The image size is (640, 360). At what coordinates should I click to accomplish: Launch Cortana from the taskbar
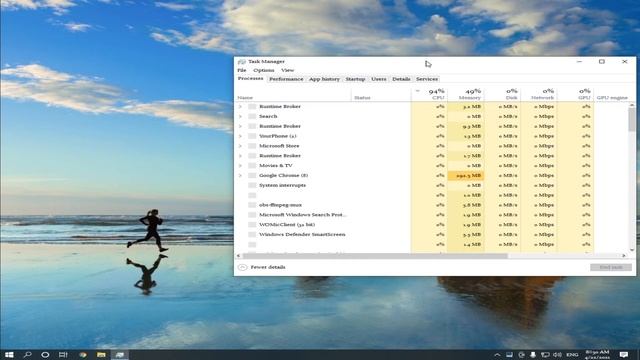point(45,355)
